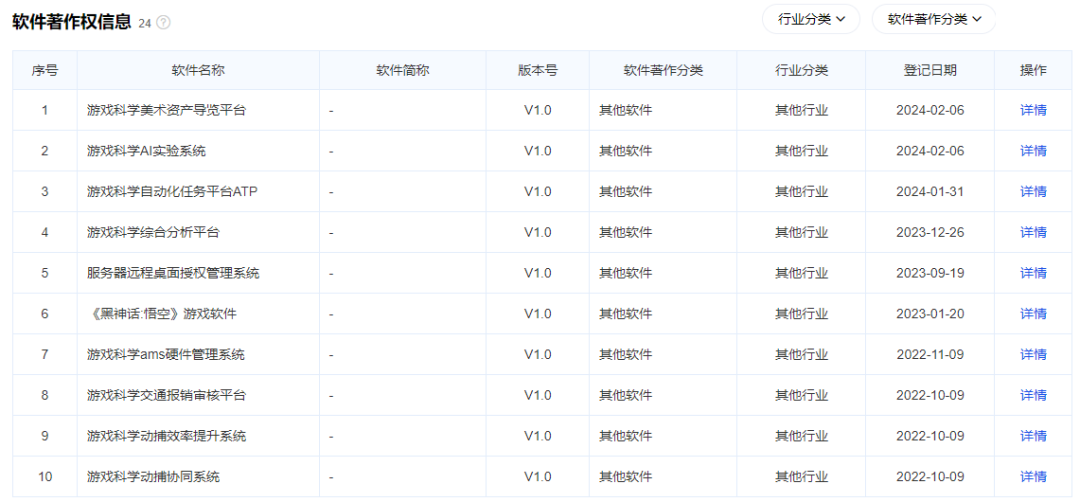This screenshot has height=502, width=1080.
Task: Click the date 2024-01-31
Action: 931,191
